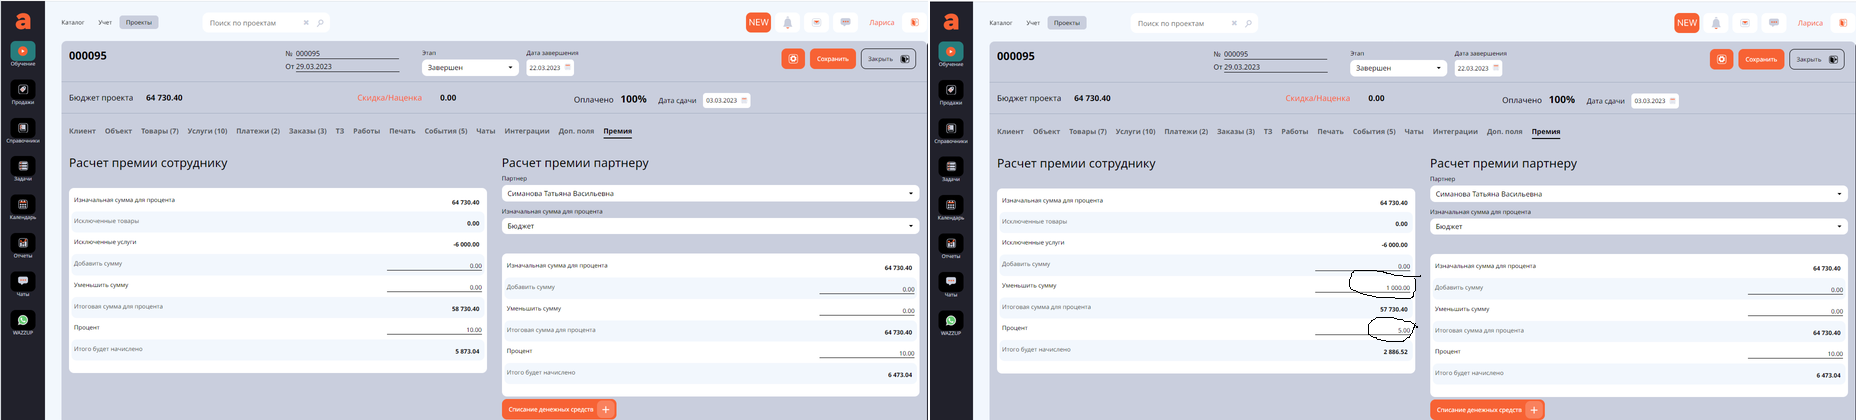Open Задачи in the left window's sidebar
Viewport: 1856px width, 420px height.
coord(23,167)
